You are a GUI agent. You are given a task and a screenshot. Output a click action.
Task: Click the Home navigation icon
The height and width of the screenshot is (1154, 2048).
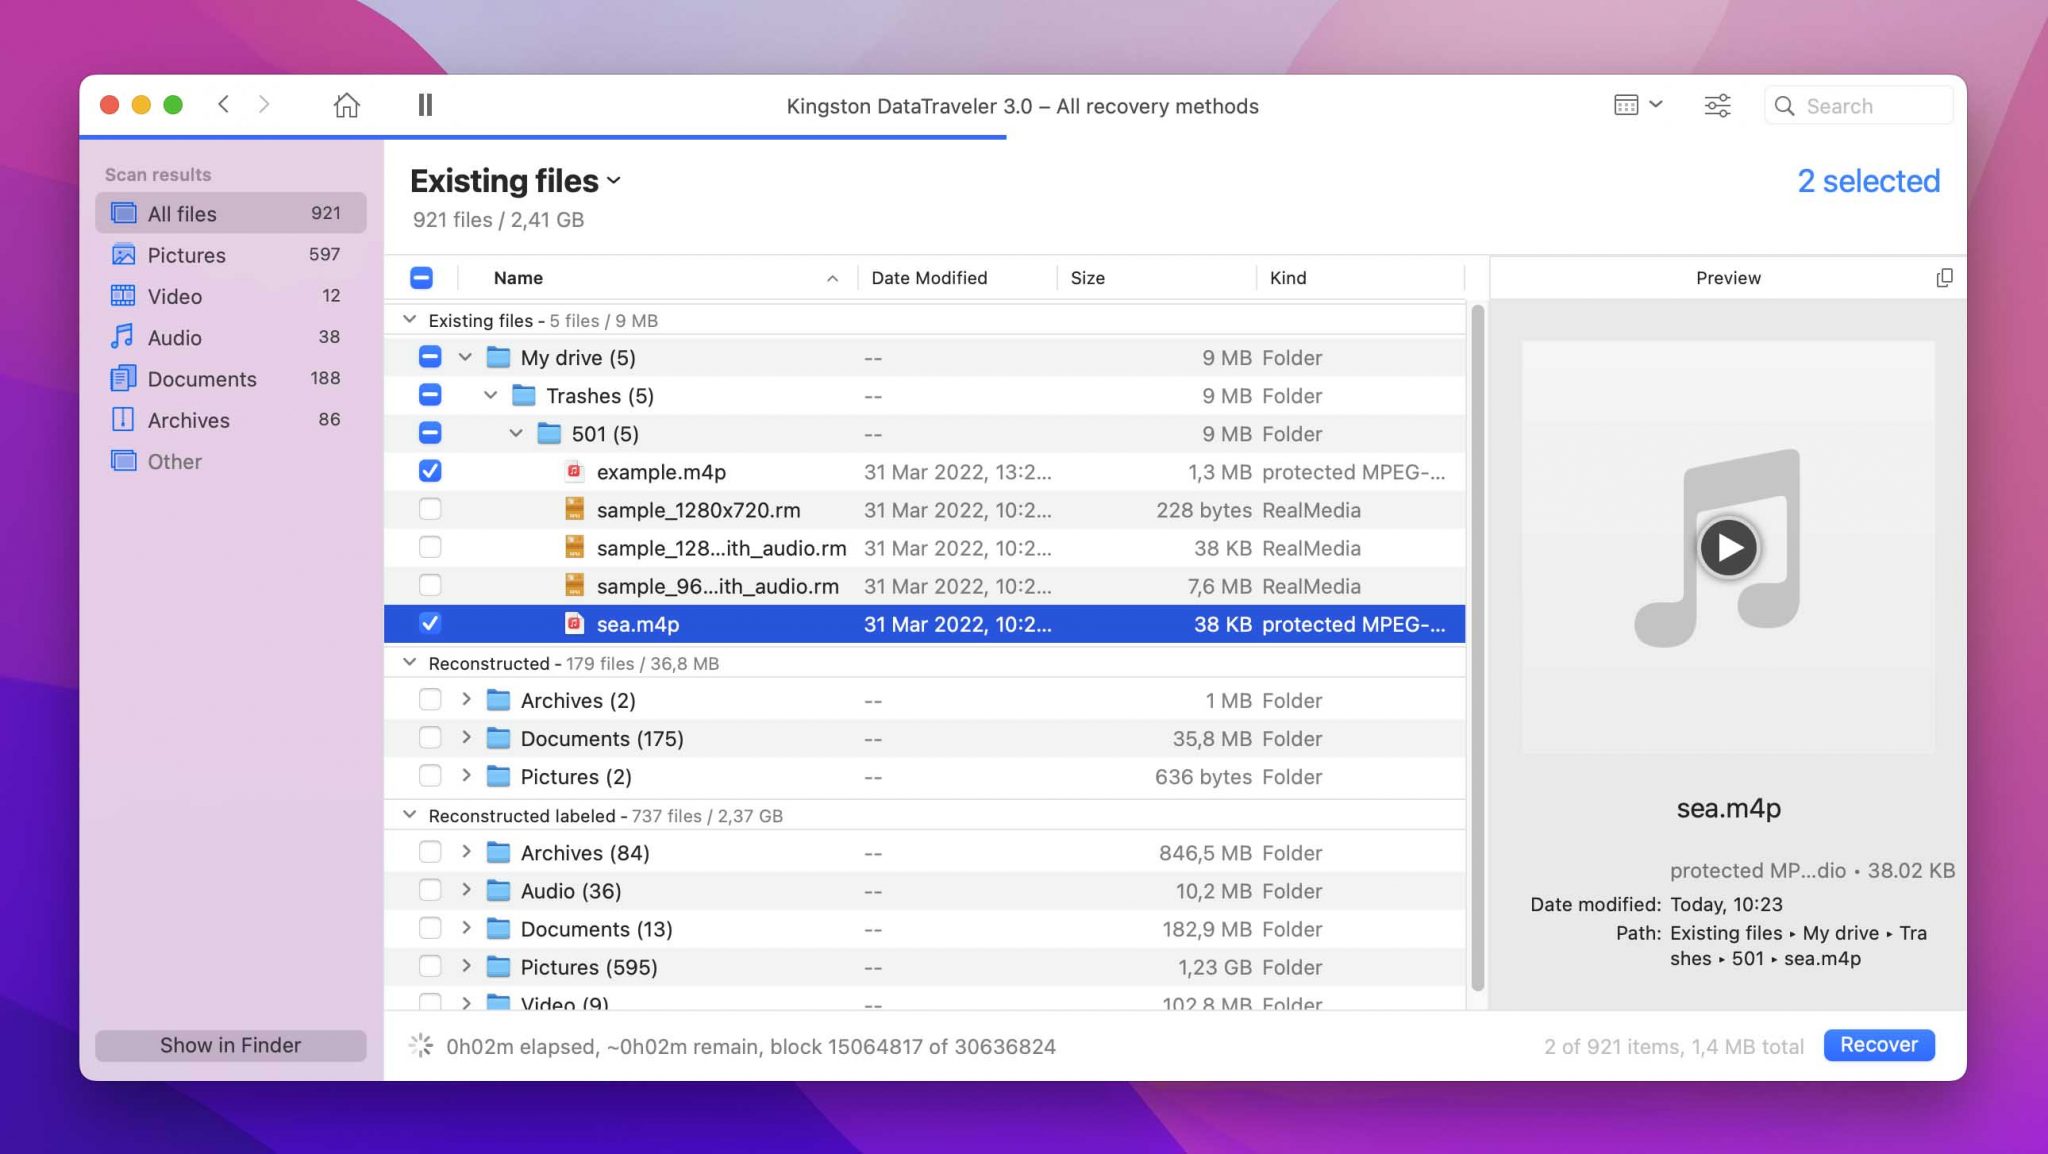tap(346, 104)
